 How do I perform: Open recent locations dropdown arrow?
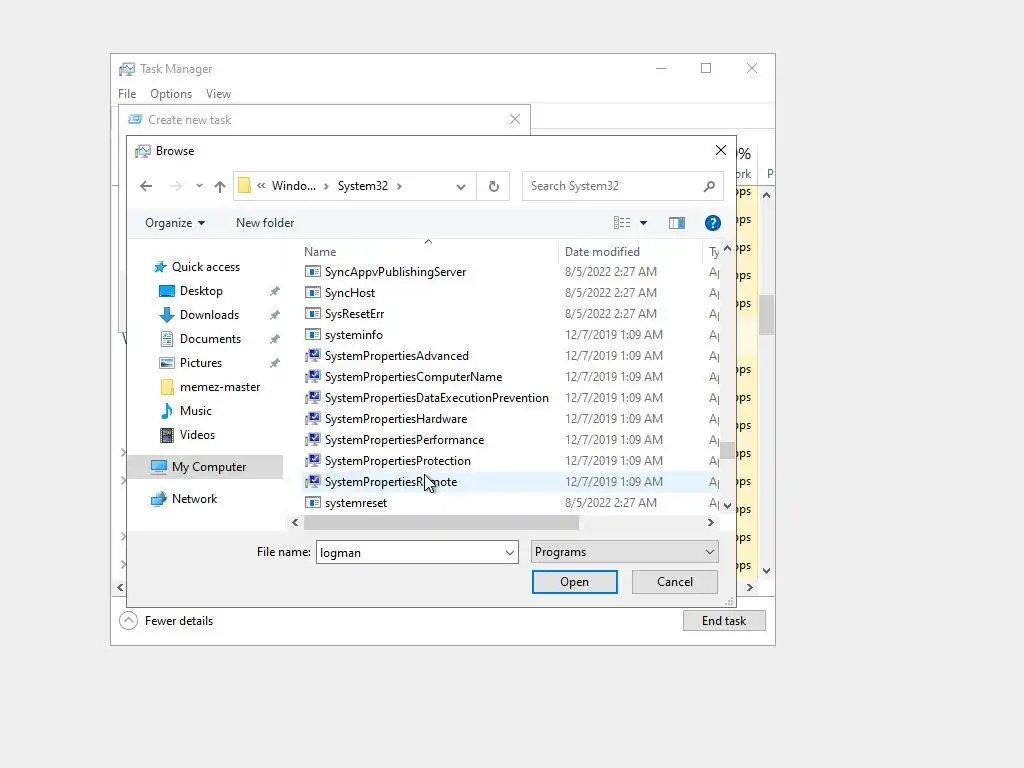(x=199, y=186)
